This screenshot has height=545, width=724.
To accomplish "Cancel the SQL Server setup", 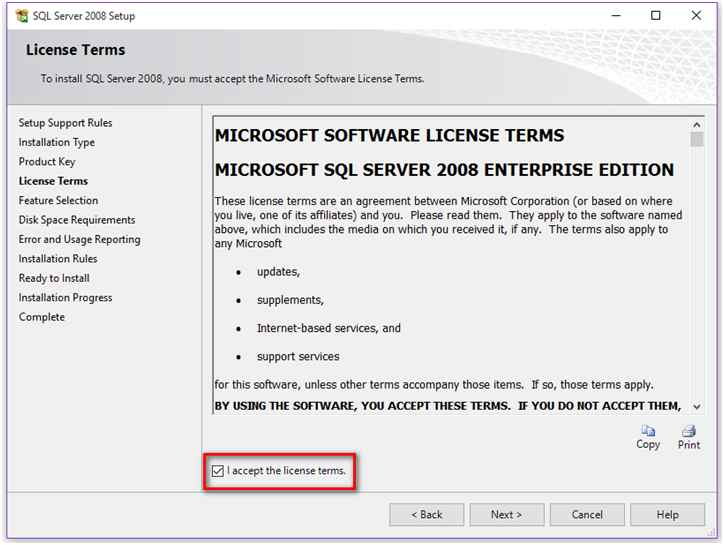I will click(587, 515).
